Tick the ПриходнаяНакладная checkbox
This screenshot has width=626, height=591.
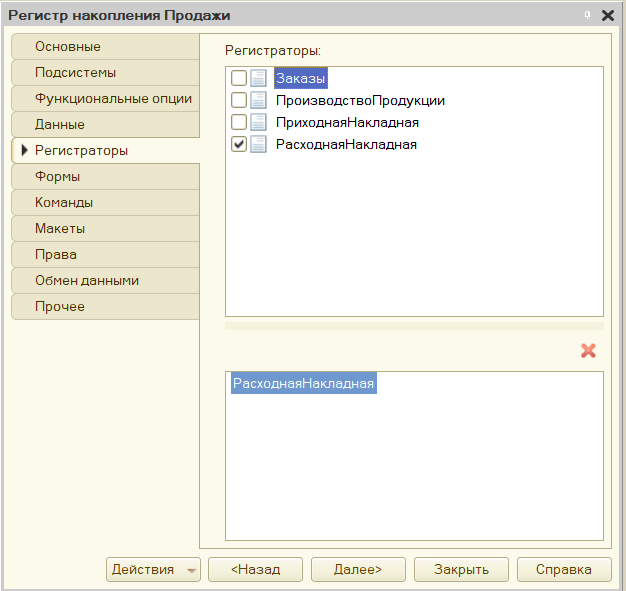pos(239,122)
